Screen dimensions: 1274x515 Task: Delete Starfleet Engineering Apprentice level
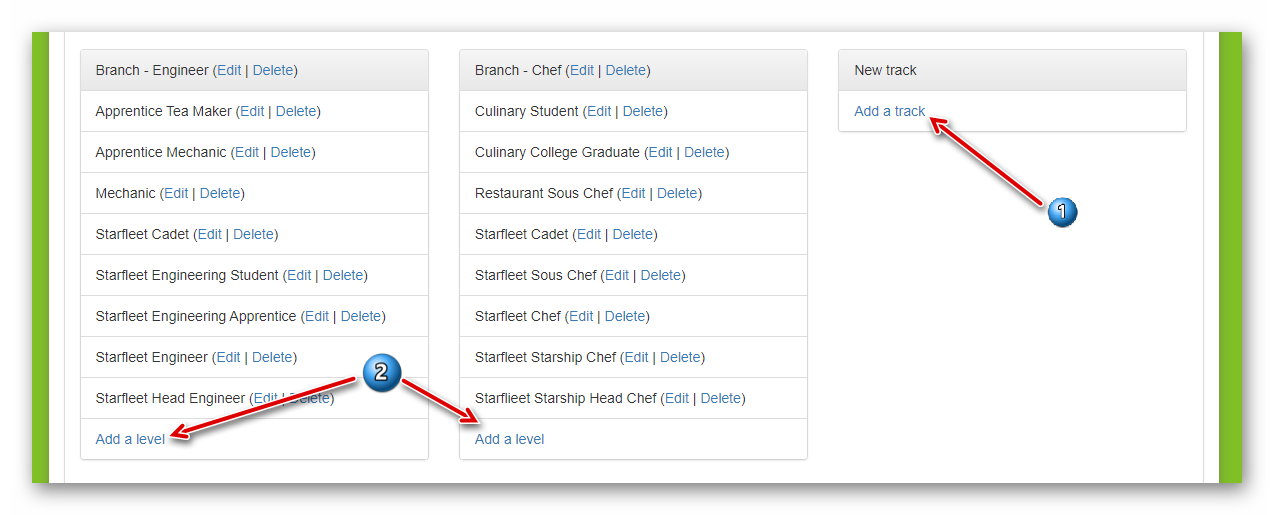pos(361,316)
